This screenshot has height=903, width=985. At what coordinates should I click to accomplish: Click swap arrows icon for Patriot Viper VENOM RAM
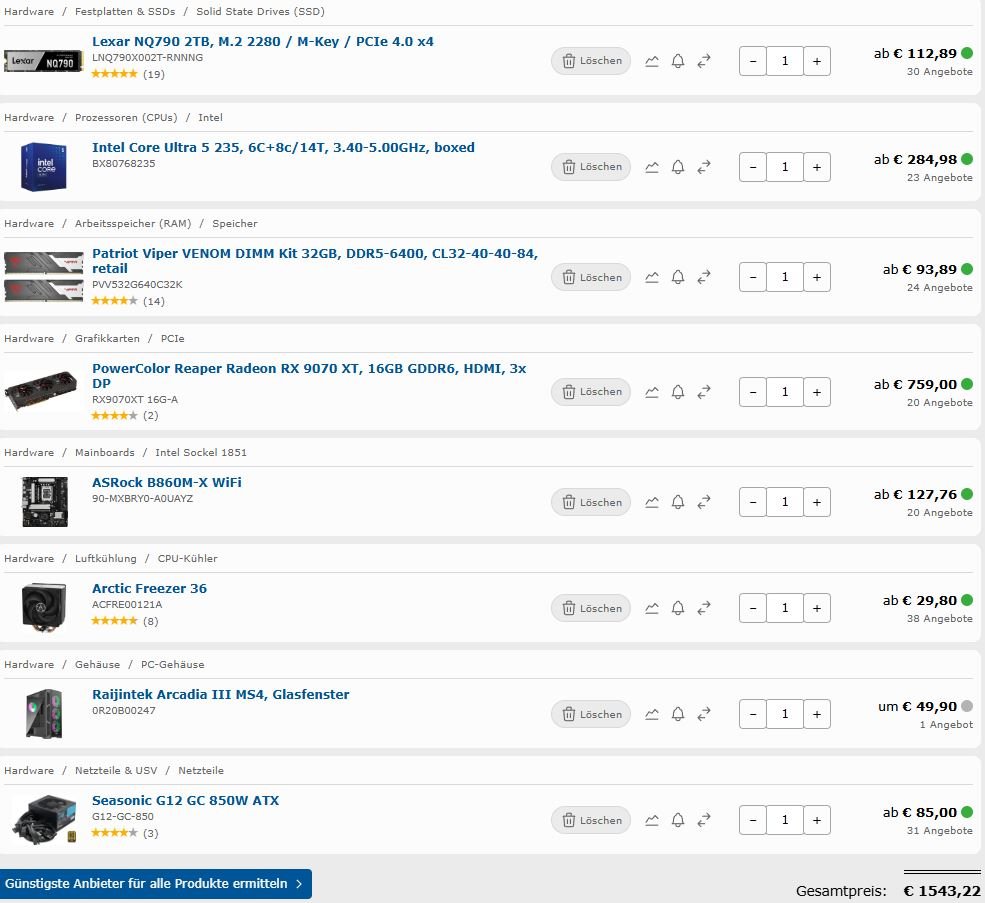click(x=704, y=277)
